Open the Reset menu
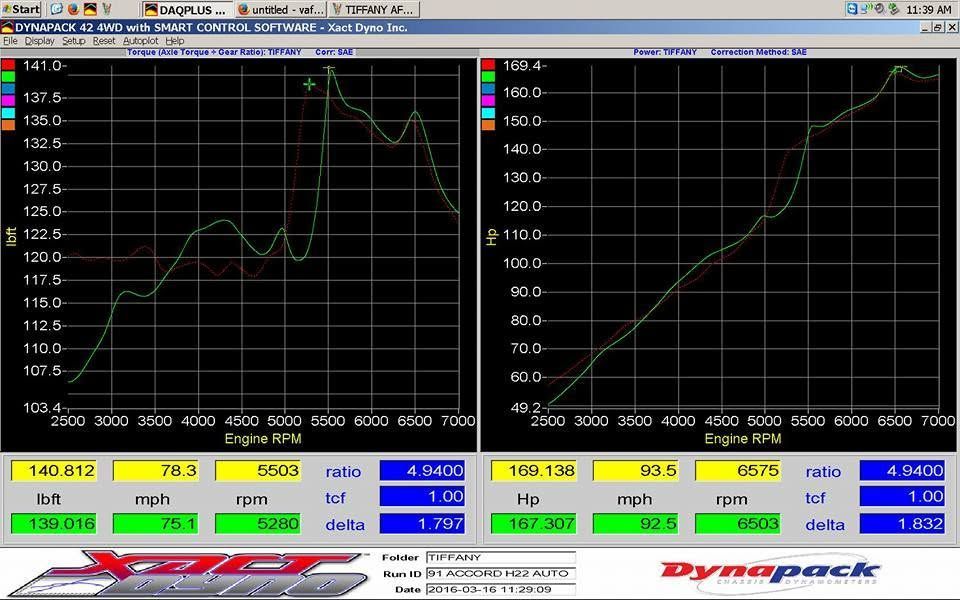This screenshot has width=960, height=600. pyautogui.click(x=103, y=41)
